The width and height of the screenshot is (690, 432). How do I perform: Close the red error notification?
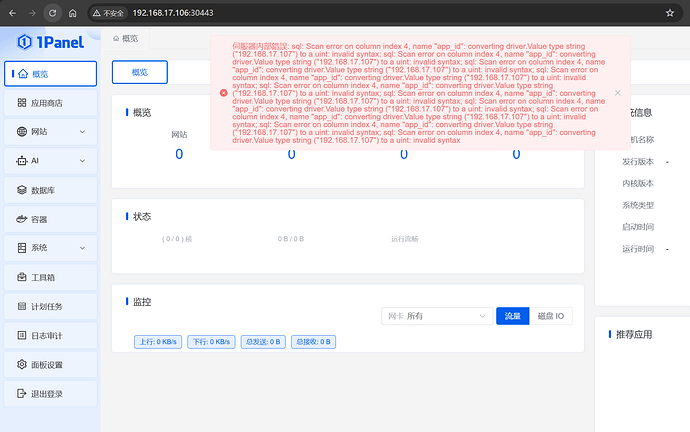click(618, 92)
